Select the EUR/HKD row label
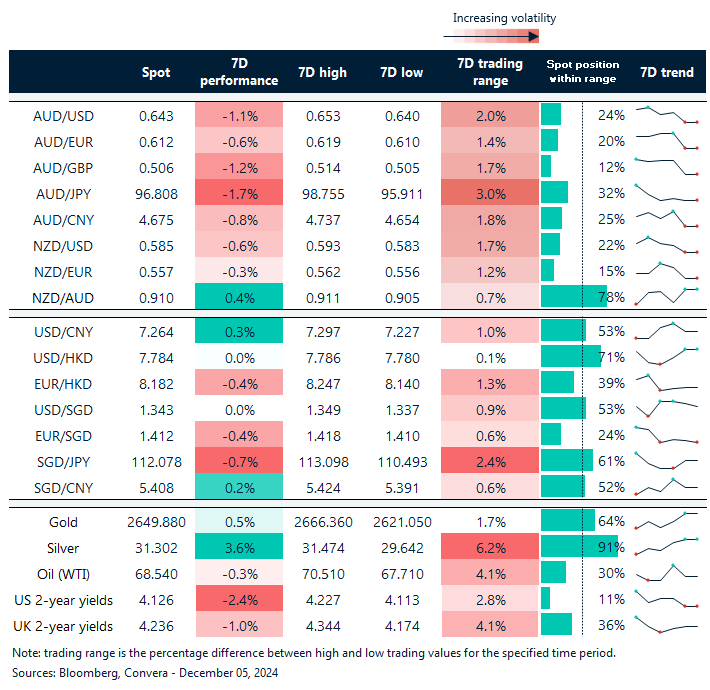 63,384
